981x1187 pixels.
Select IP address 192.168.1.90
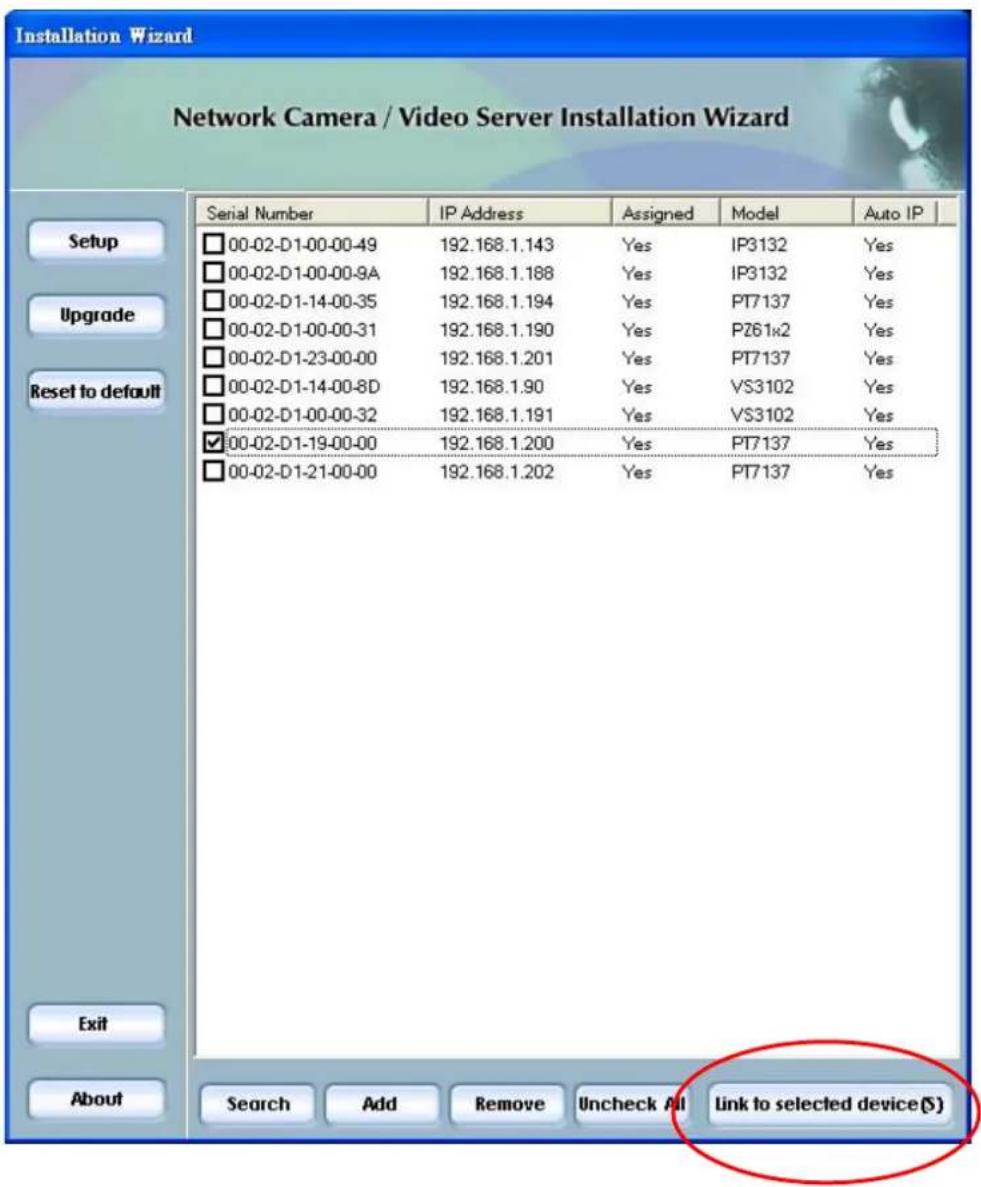492,386
